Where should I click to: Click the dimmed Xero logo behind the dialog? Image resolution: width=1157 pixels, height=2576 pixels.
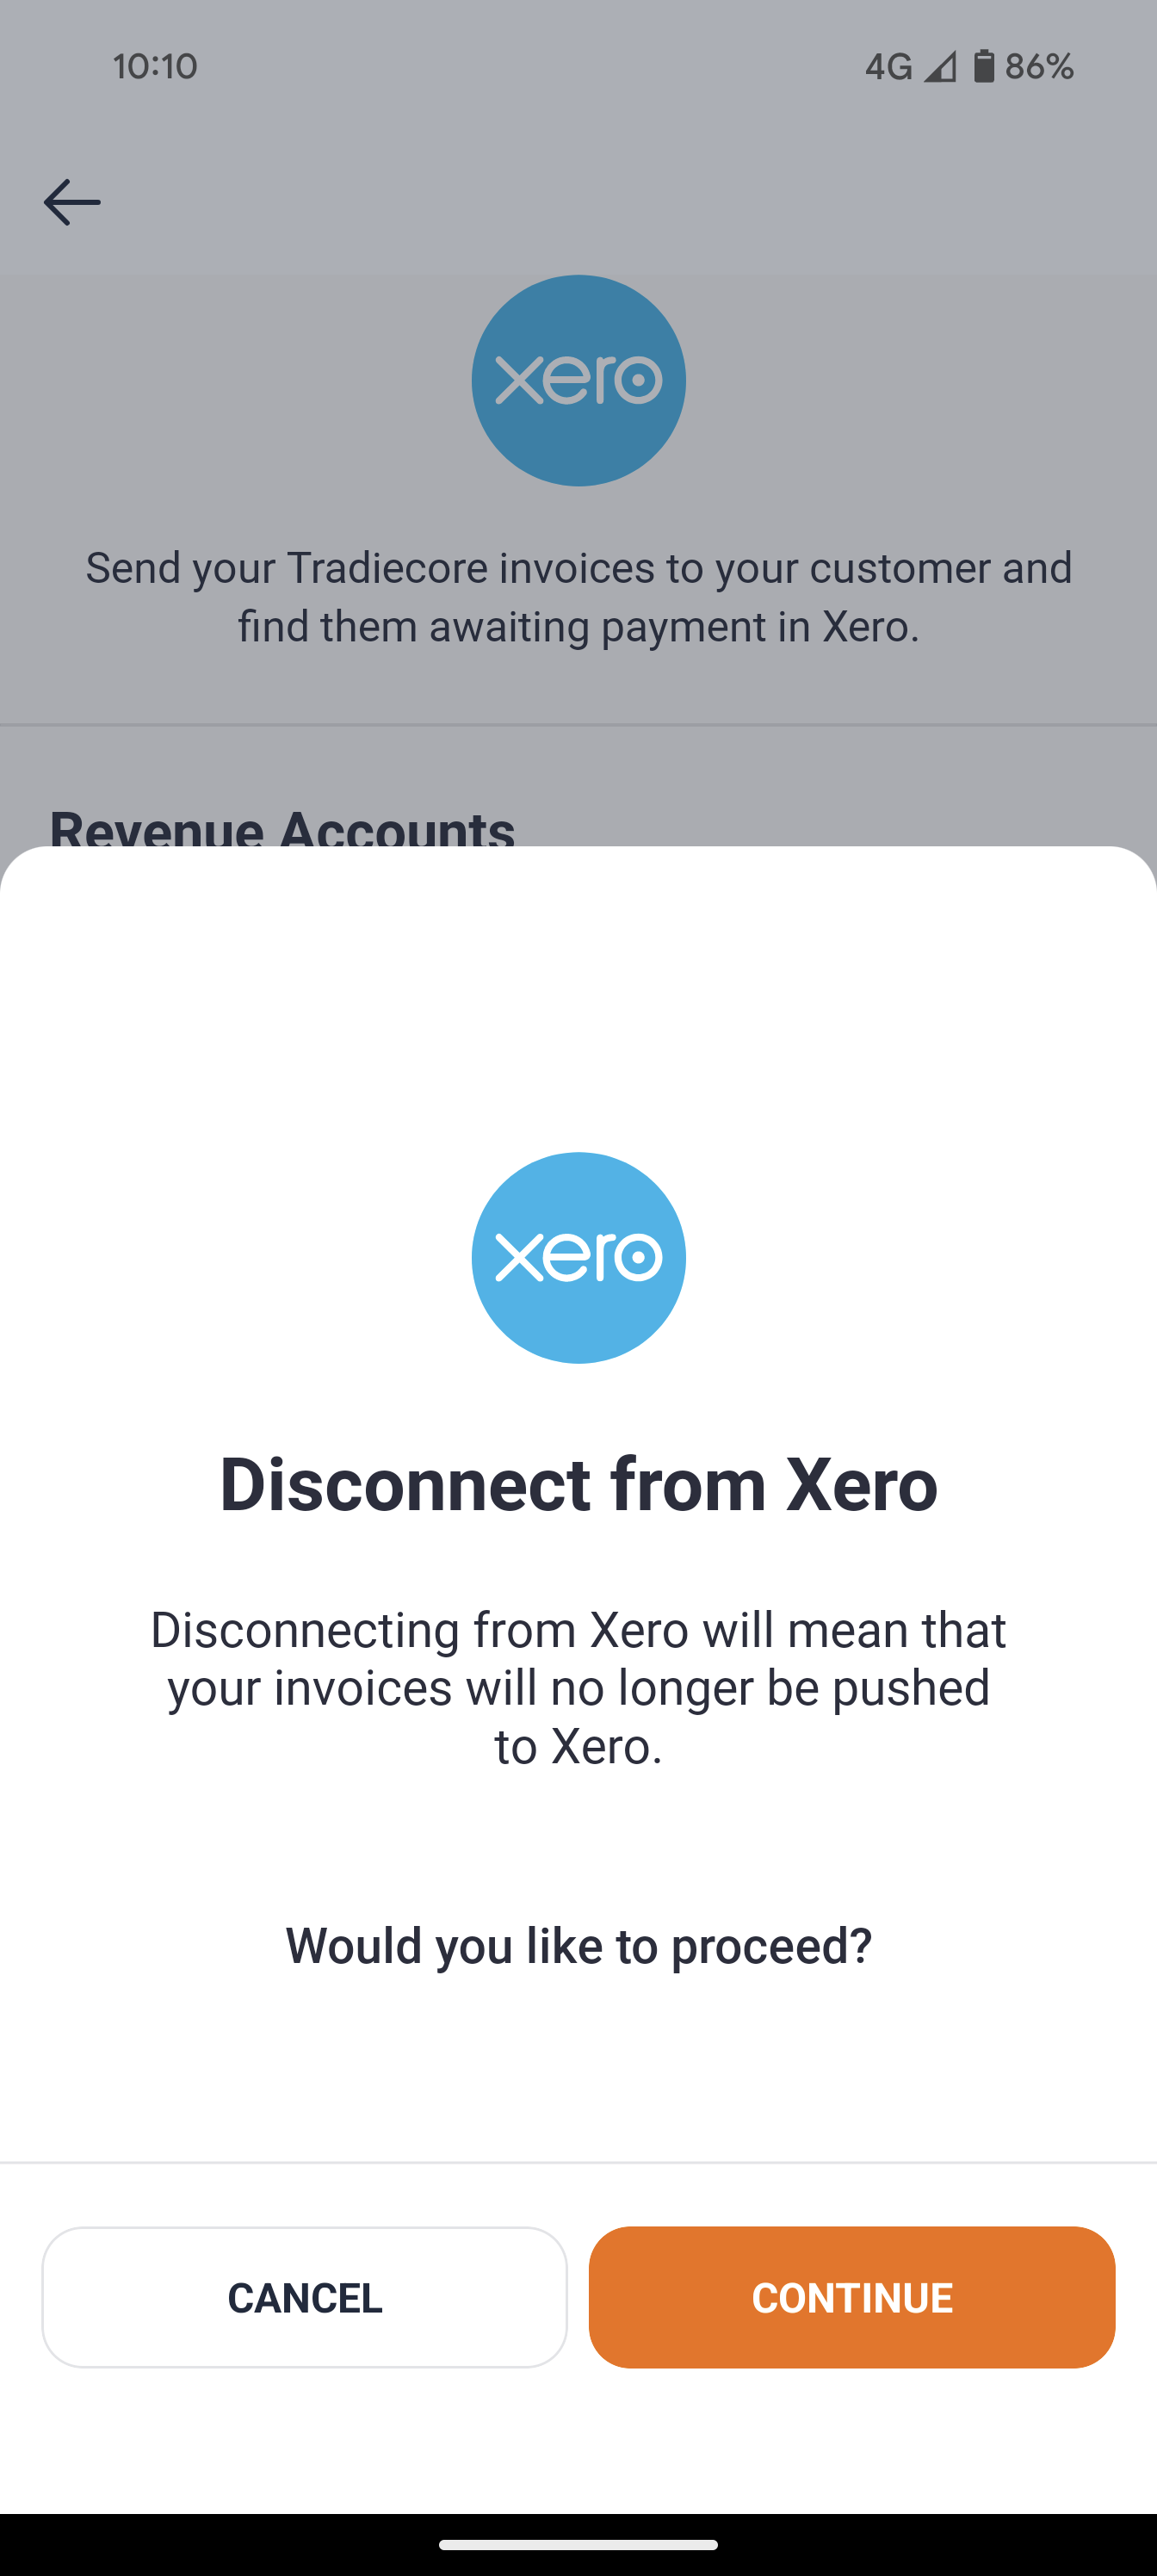pos(578,380)
